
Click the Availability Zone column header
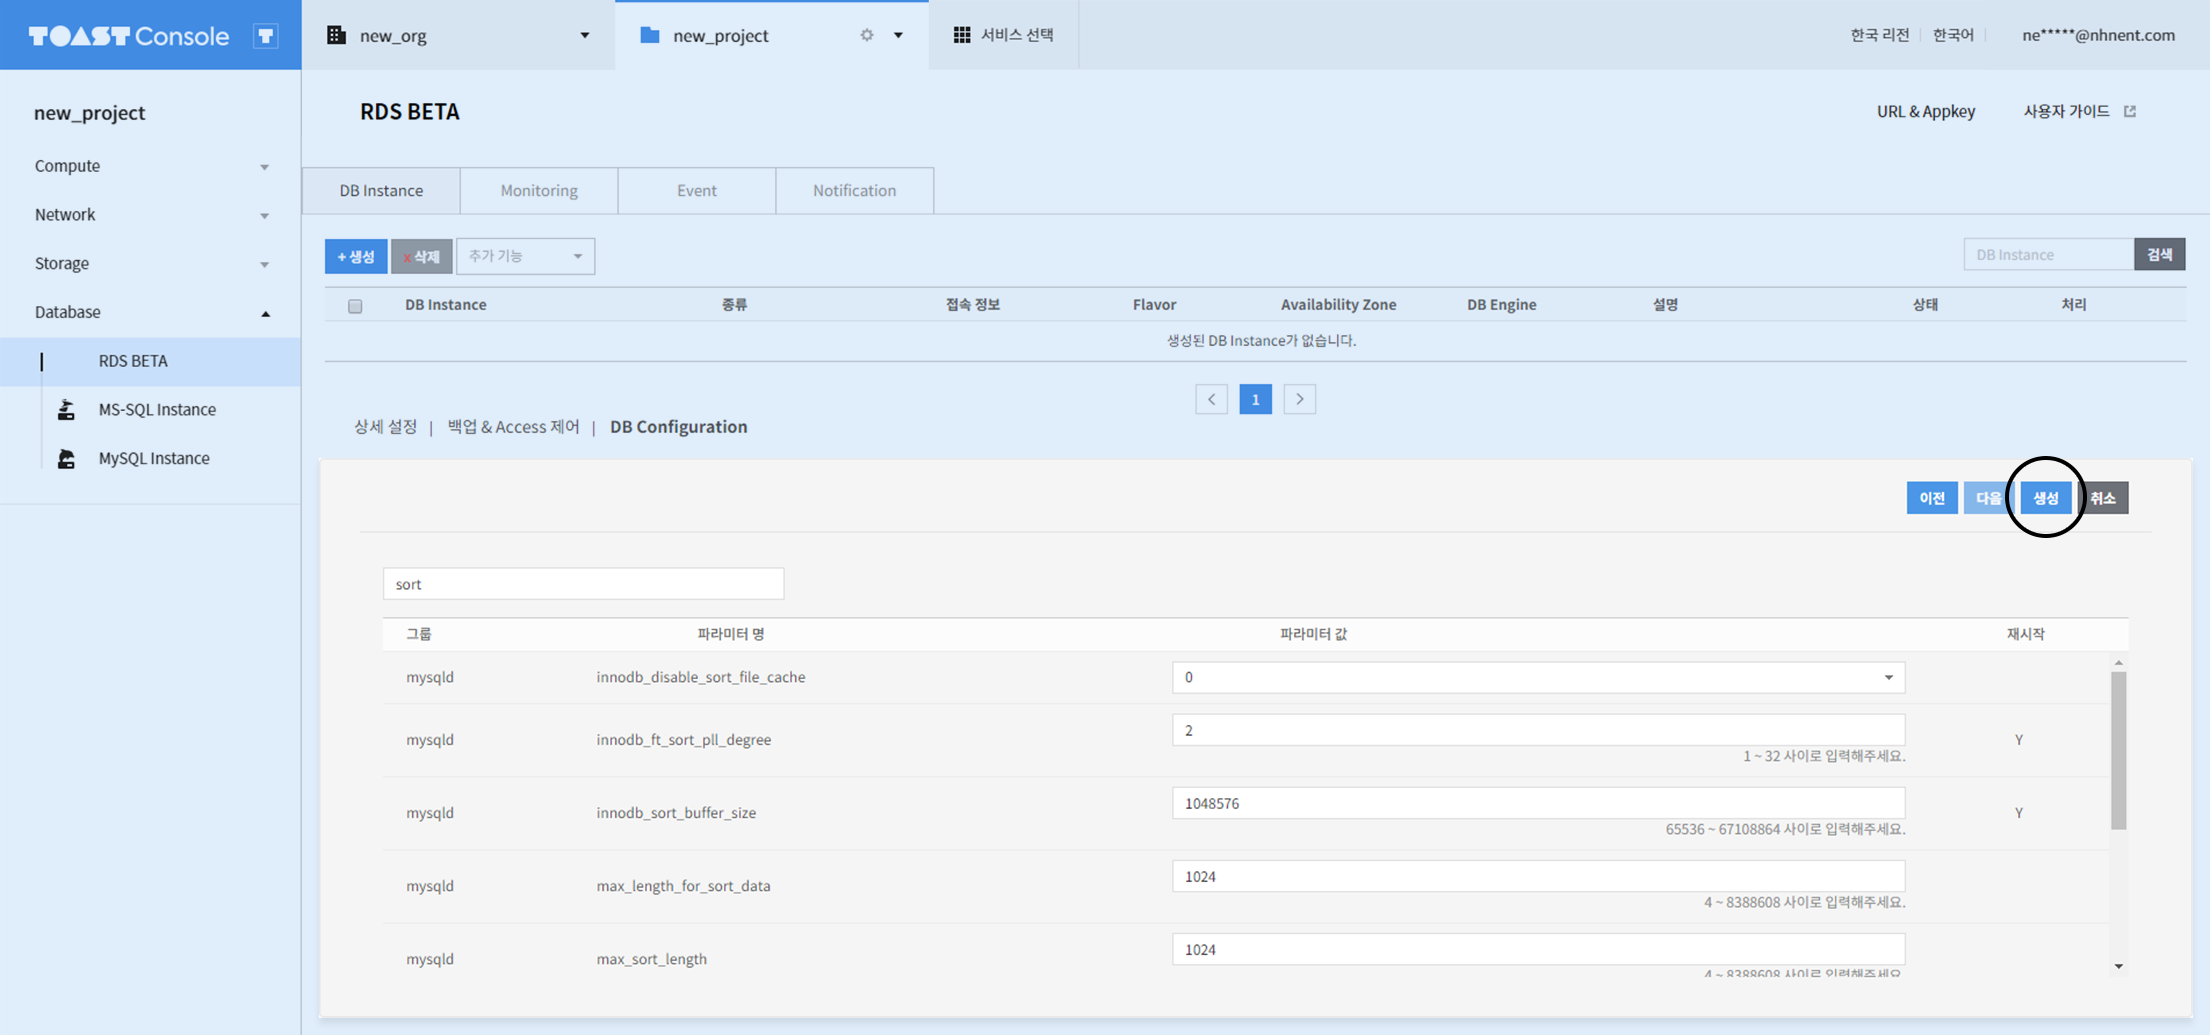(1338, 304)
